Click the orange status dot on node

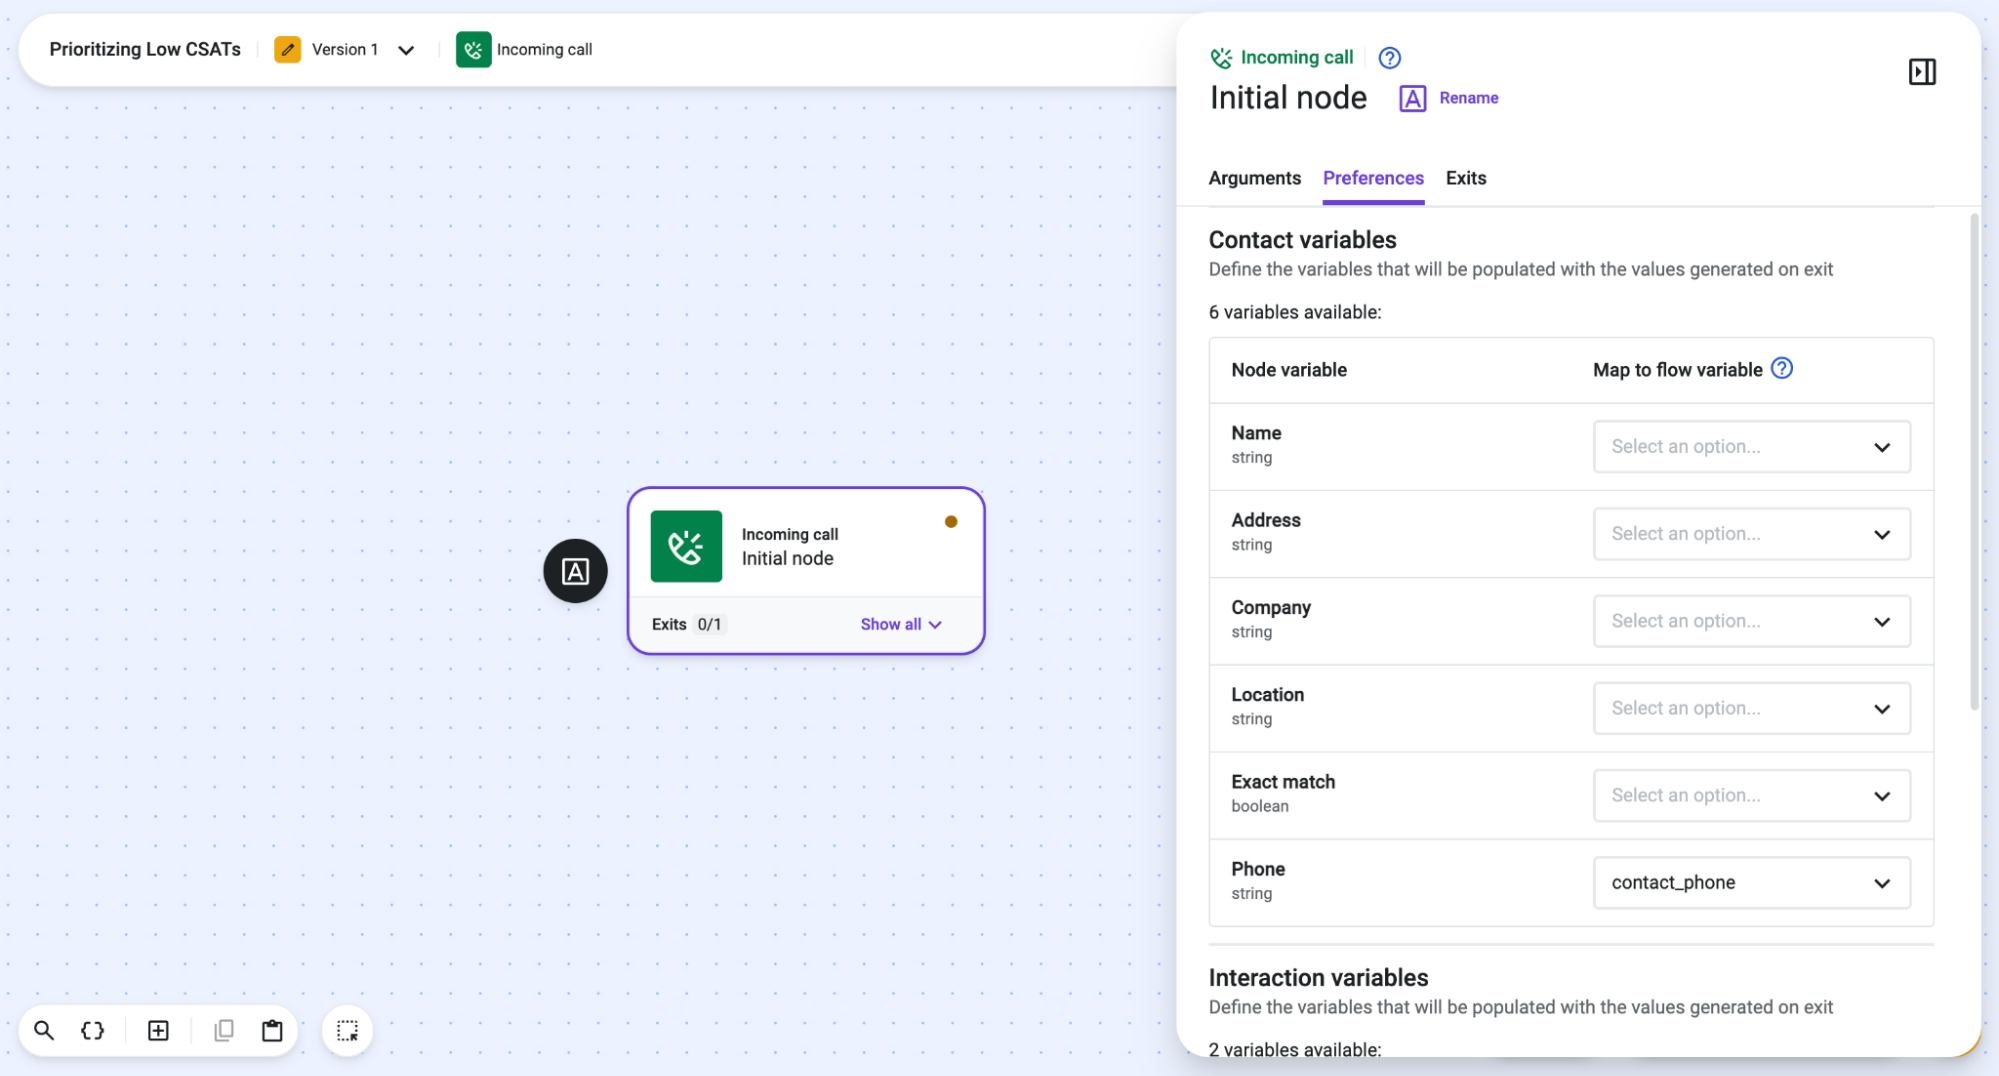951,521
